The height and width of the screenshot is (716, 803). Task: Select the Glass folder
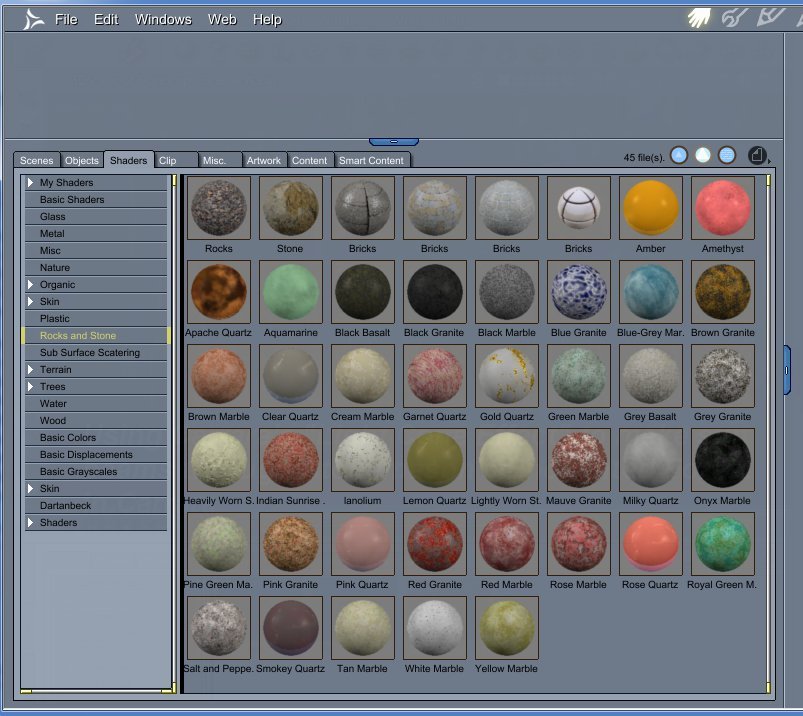[x=96, y=216]
